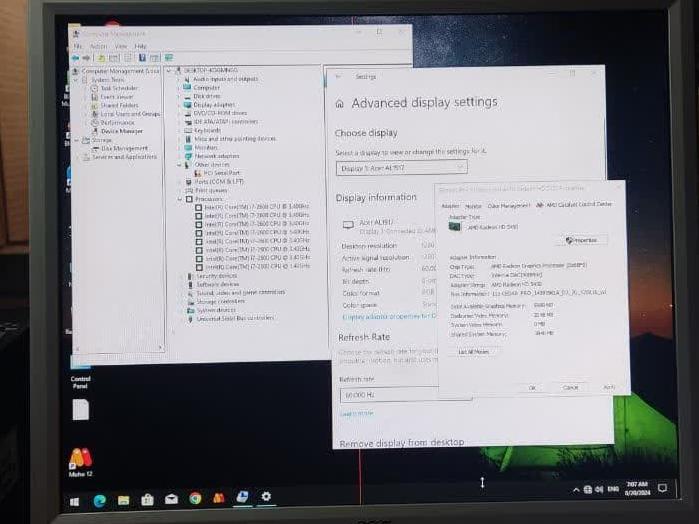Select Audio inputs and outputs category
Screen dimensions: 699x524
click(x=226, y=79)
